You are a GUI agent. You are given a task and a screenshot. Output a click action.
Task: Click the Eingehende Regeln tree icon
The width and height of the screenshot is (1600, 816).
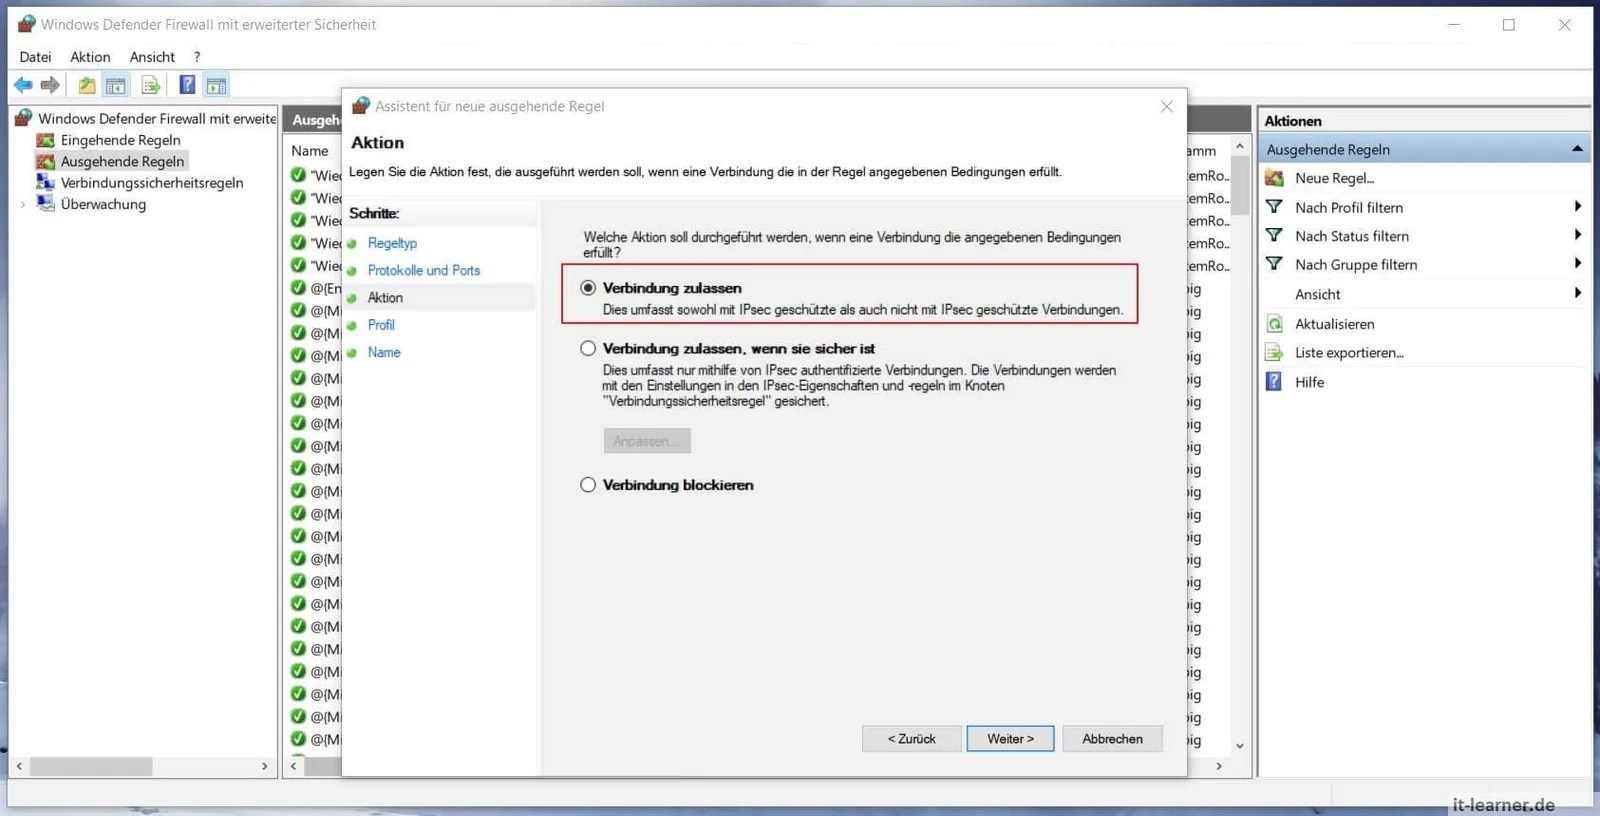point(46,140)
